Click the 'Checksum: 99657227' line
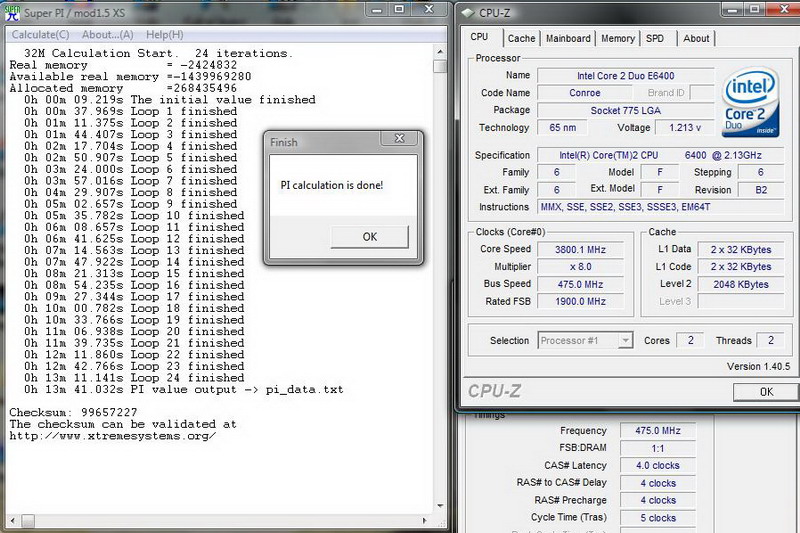Screen dimensions: 800x533 [73, 412]
